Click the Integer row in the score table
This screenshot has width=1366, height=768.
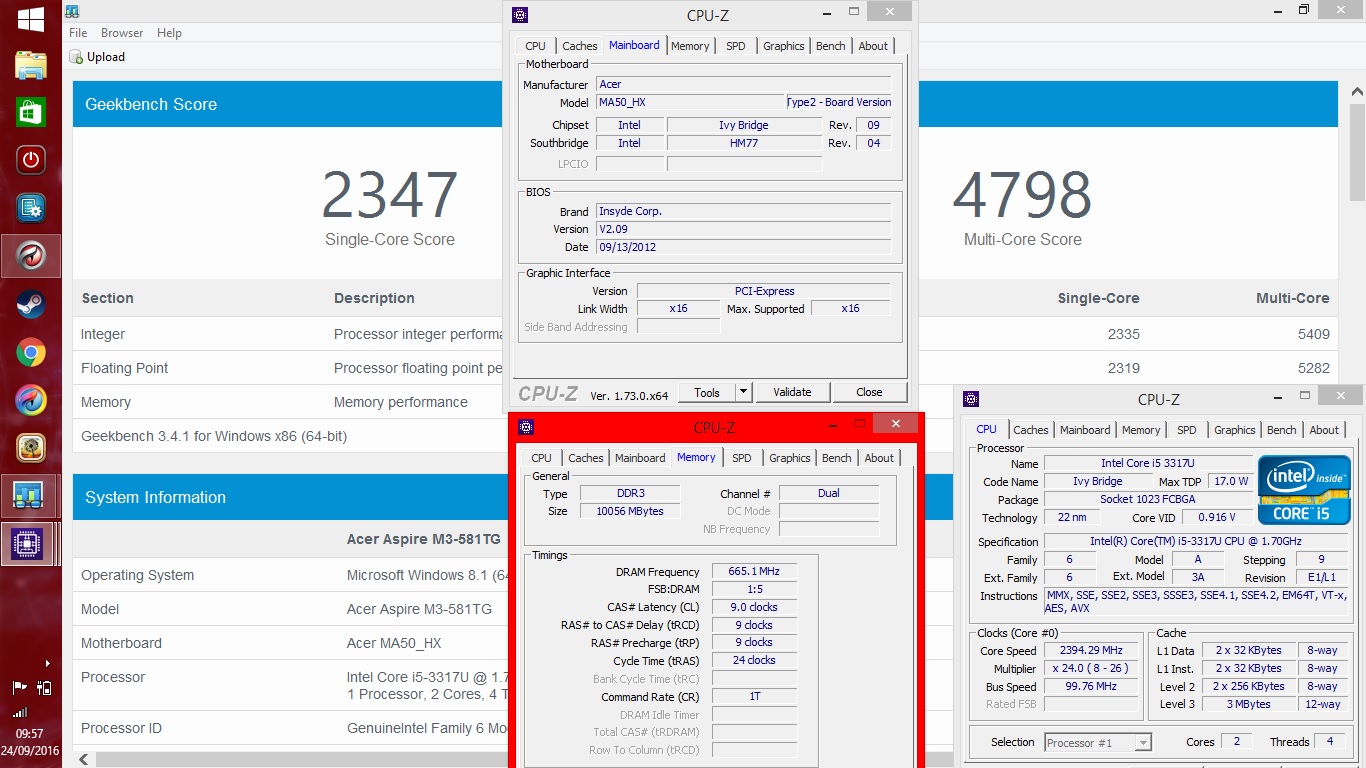(x=705, y=334)
